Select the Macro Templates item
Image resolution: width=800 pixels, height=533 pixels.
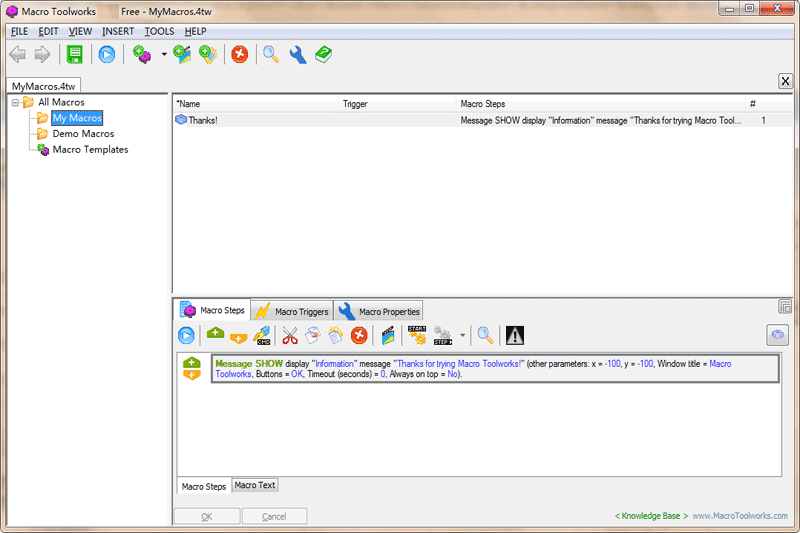click(90, 149)
